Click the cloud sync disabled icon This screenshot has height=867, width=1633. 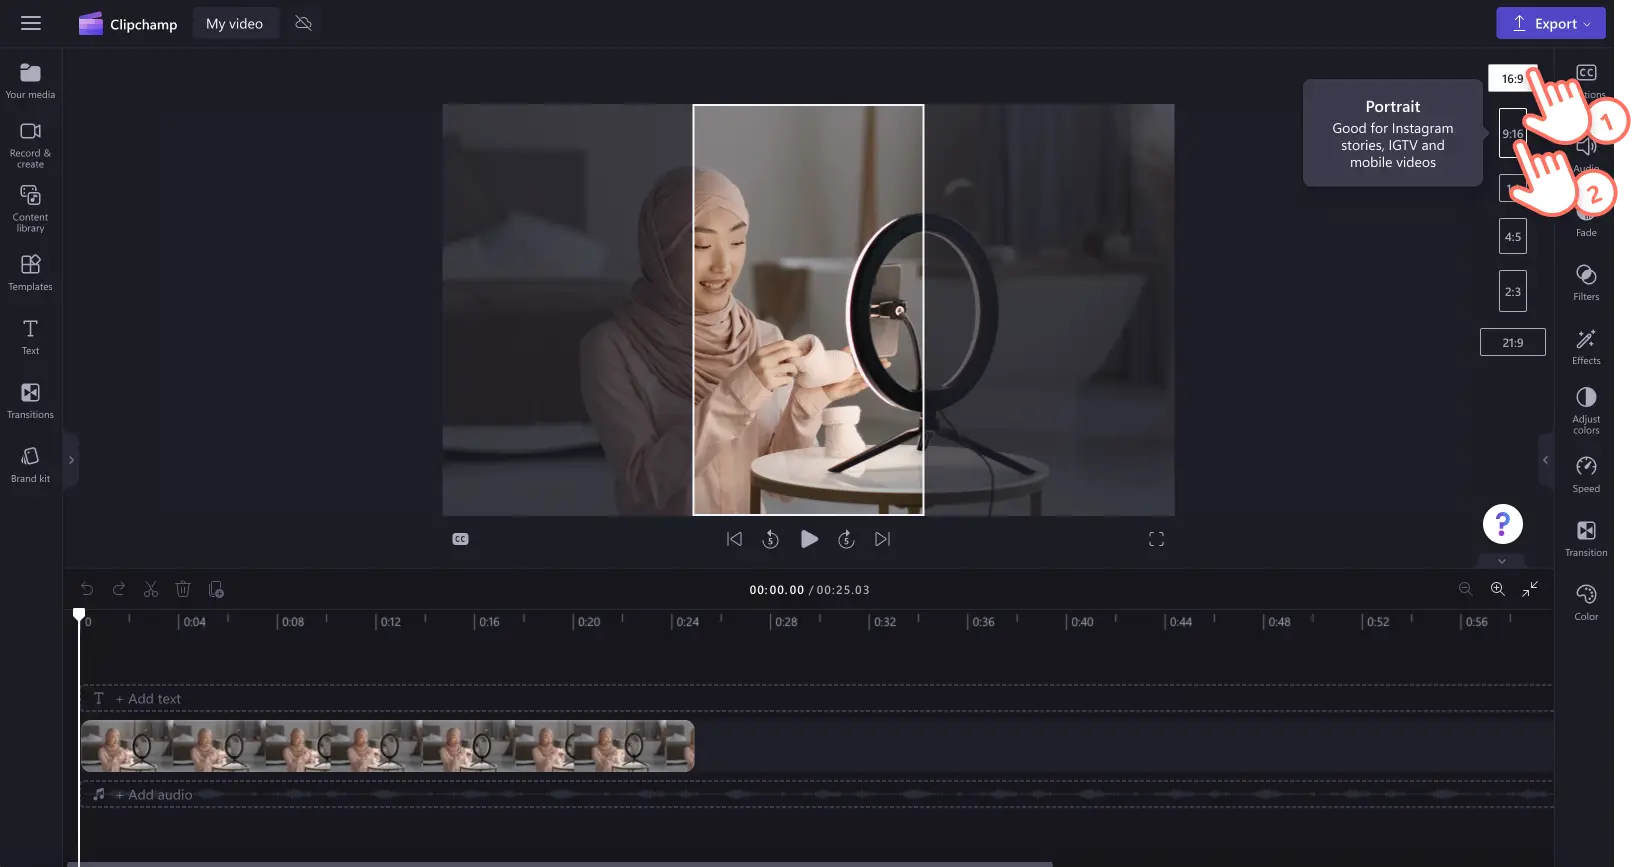pos(304,23)
